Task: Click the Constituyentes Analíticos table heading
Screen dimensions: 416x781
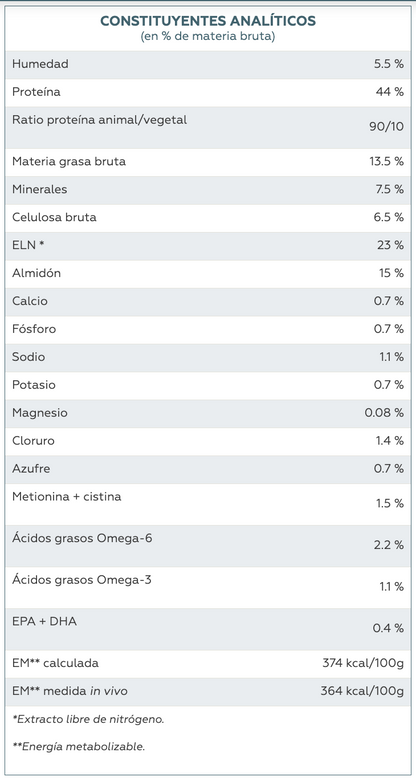Action: [208, 21]
